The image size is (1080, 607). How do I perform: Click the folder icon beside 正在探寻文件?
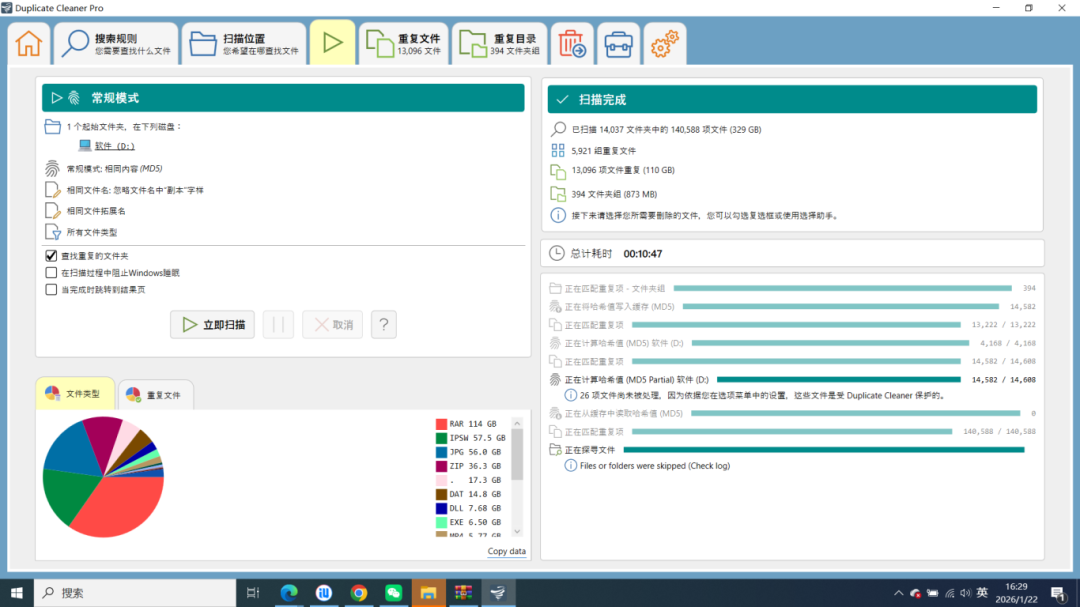(555, 450)
